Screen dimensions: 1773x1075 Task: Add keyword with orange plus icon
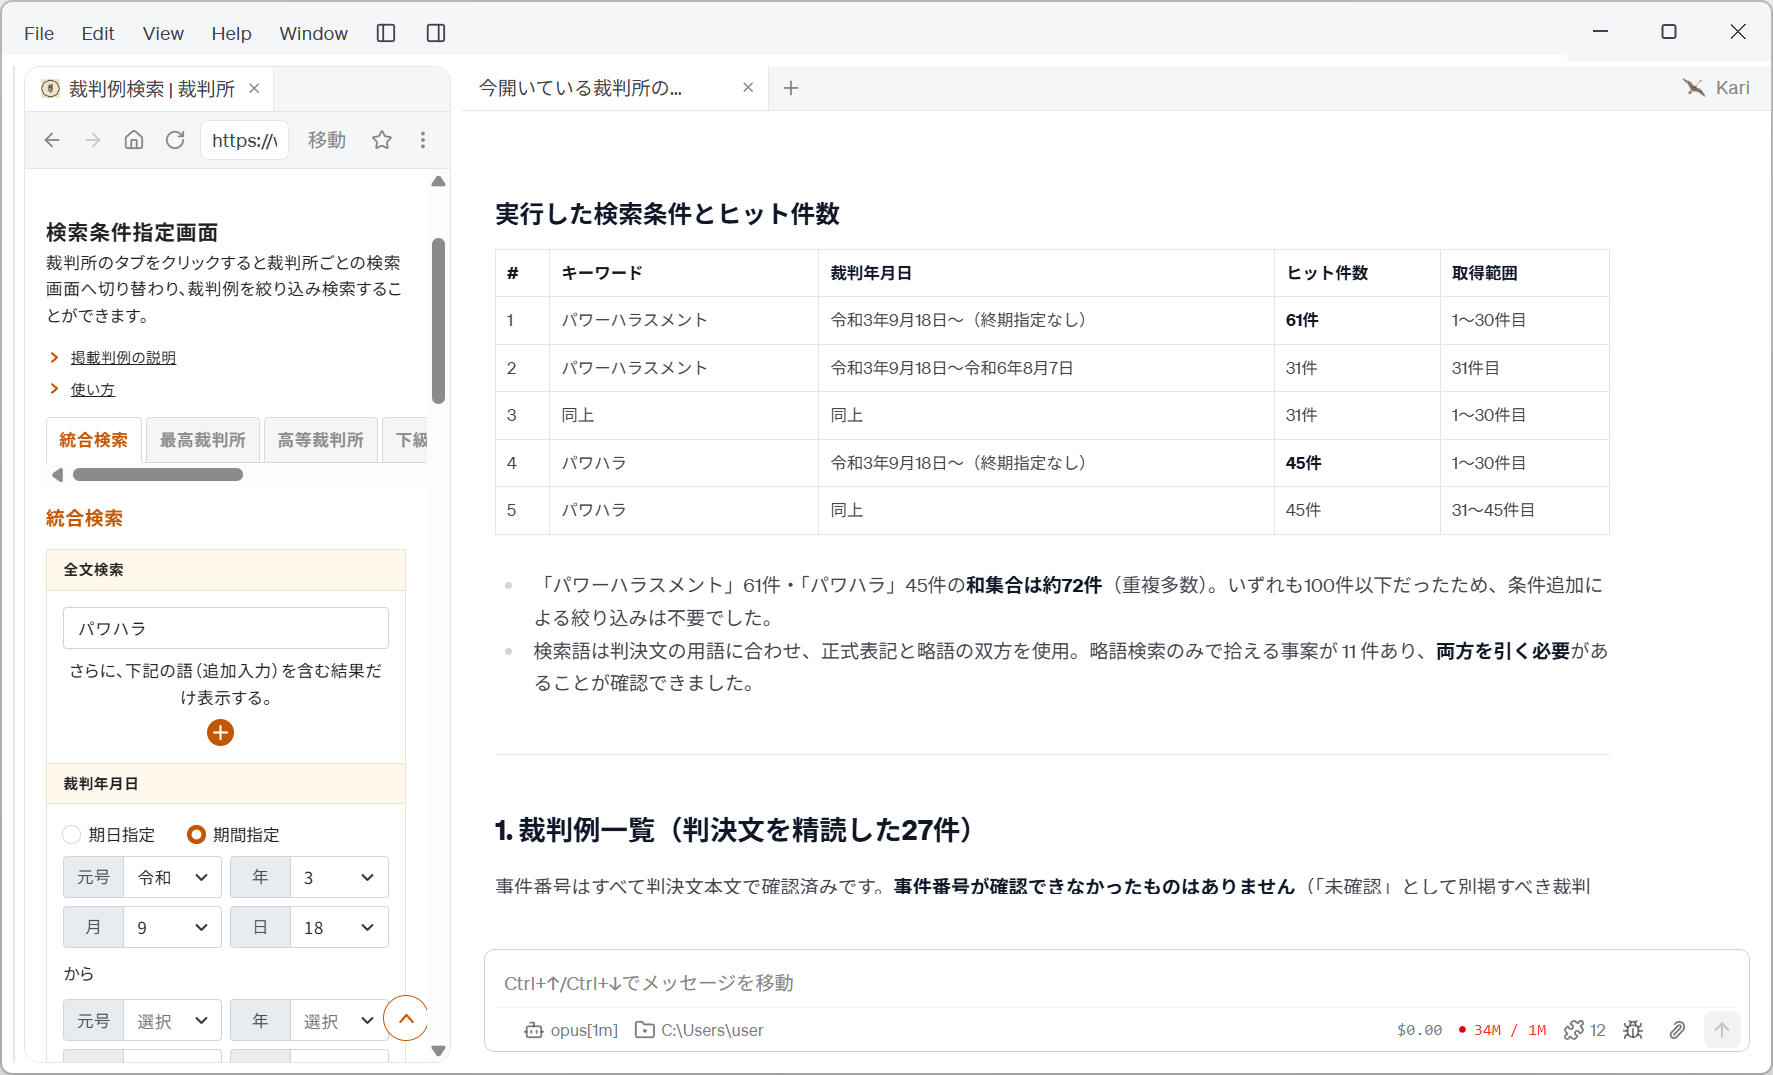click(x=220, y=733)
